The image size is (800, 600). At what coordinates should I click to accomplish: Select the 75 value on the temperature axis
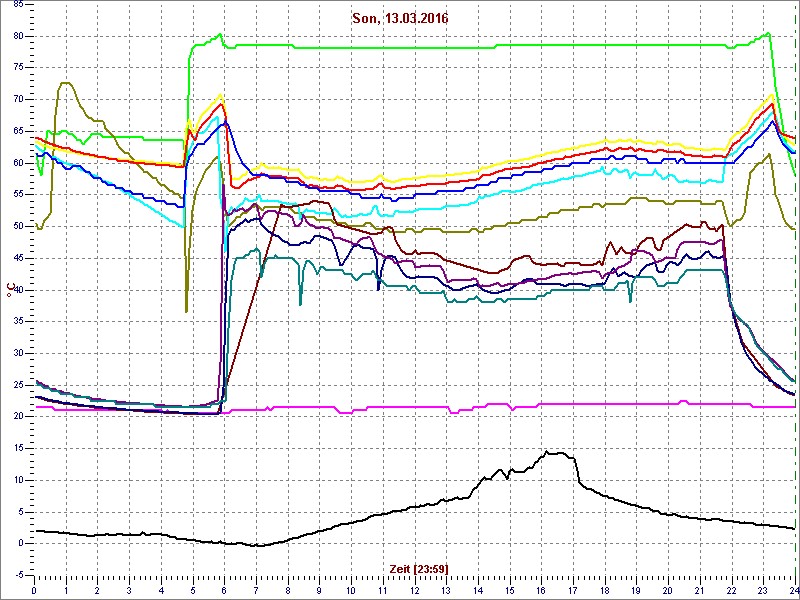coord(17,68)
